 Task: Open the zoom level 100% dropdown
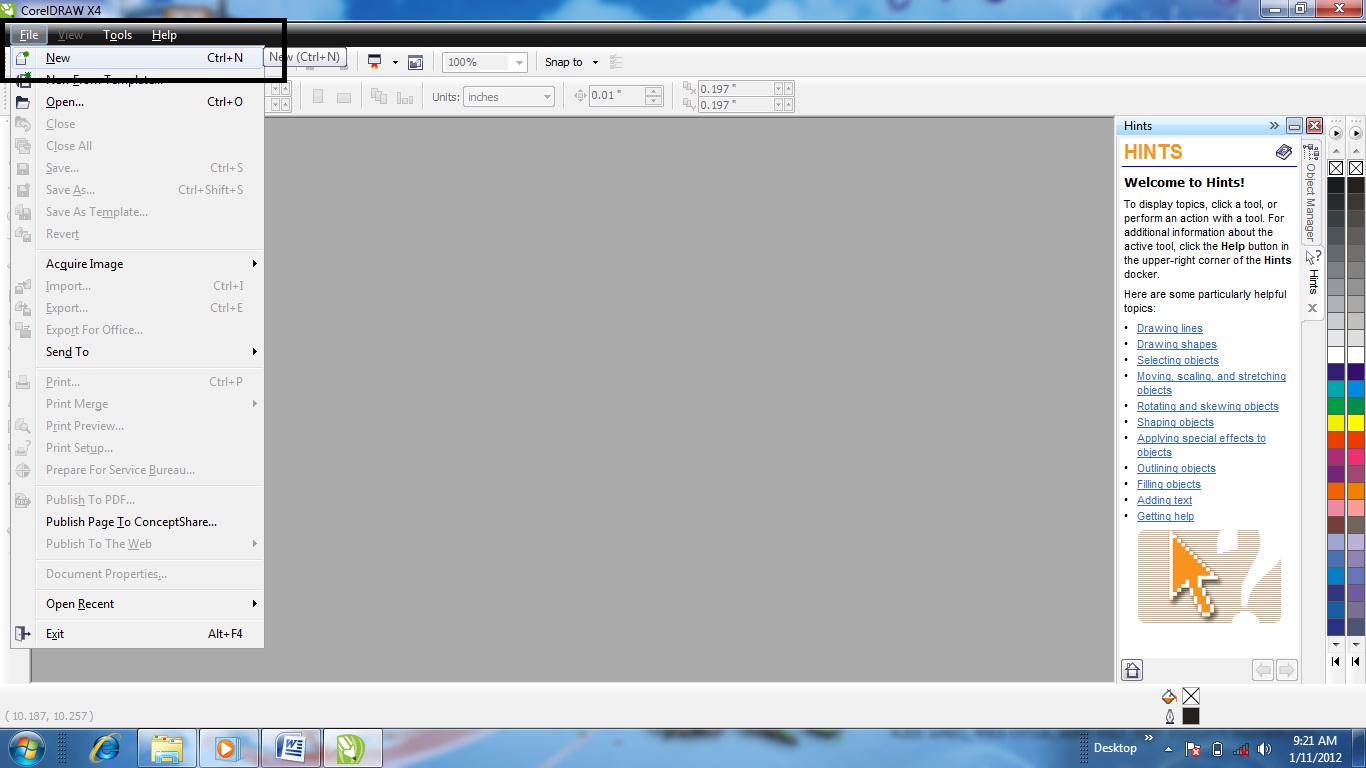point(518,62)
